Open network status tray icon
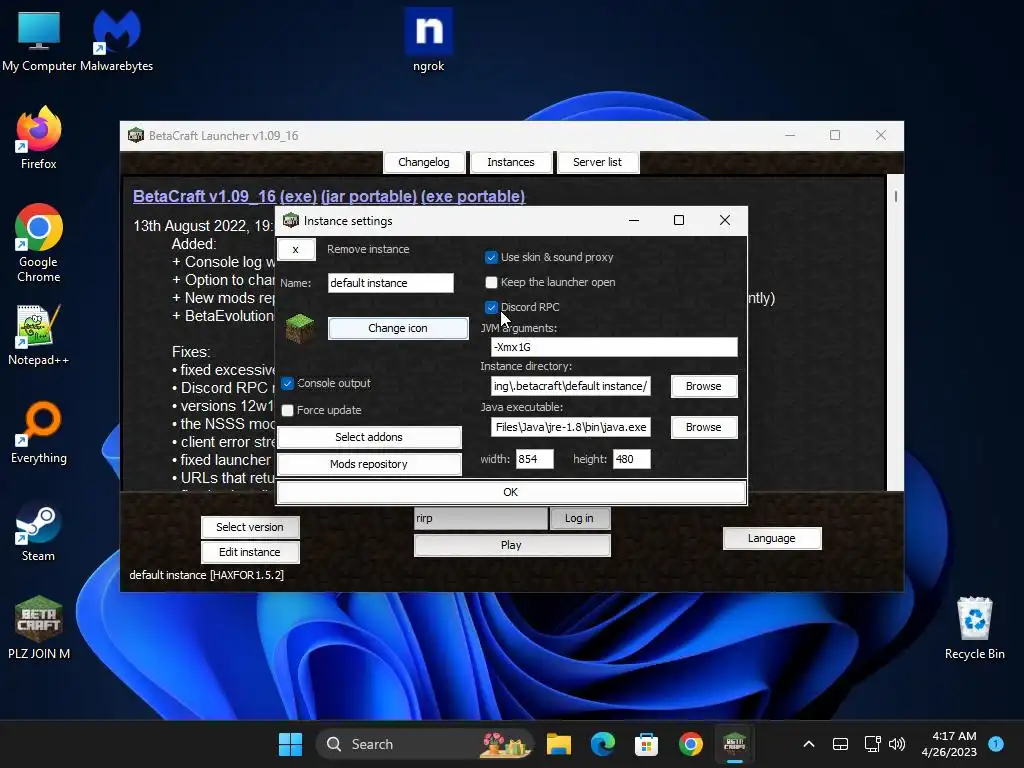 tap(872, 744)
